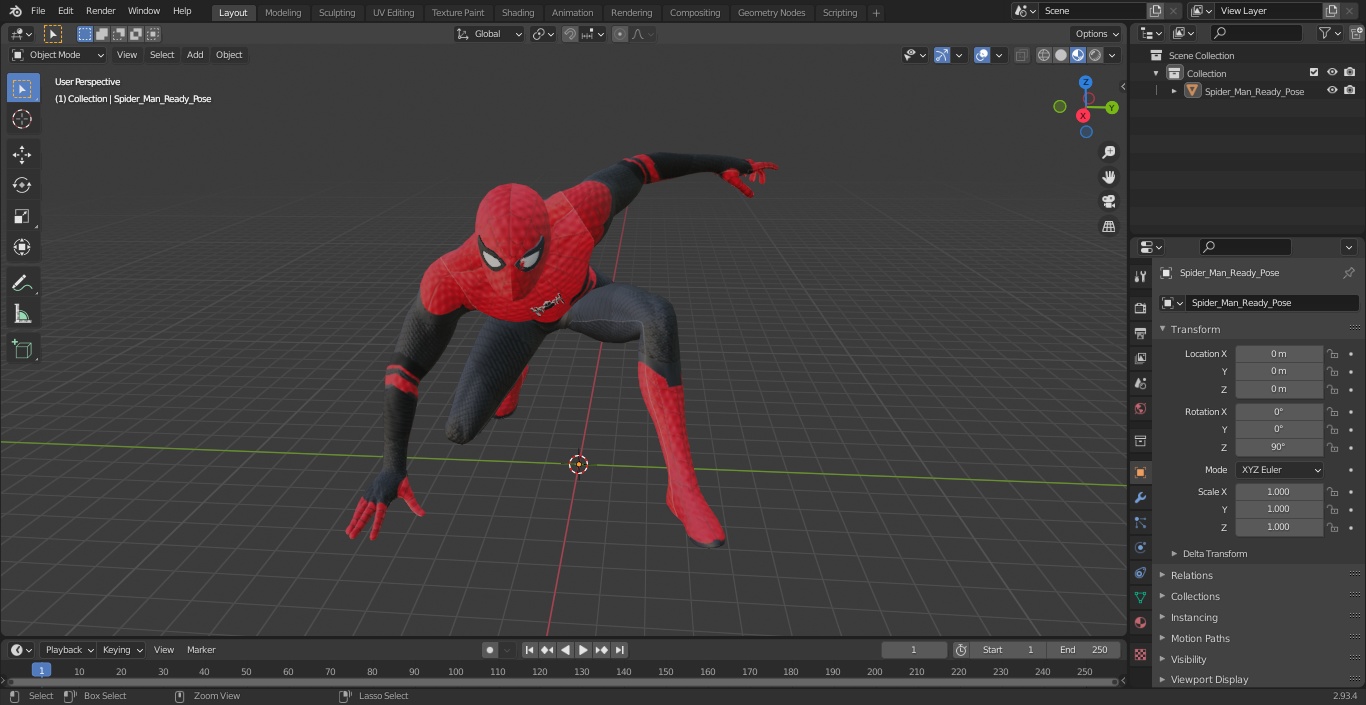Image resolution: width=1366 pixels, height=705 pixels.
Task: Open the XYZ Euler rotation mode dropdown
Action: coord(1279,470)
